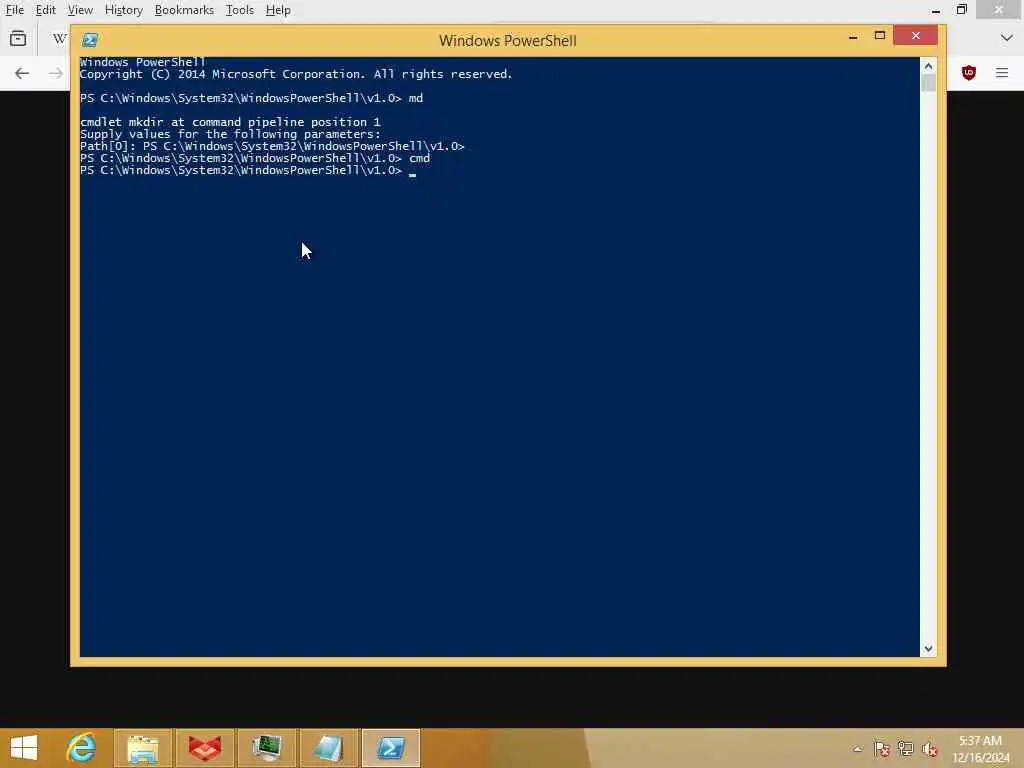The width and height of the screenshot is (1024, 768).
Task: Open the Bookmarks menu
Action: 184,10
